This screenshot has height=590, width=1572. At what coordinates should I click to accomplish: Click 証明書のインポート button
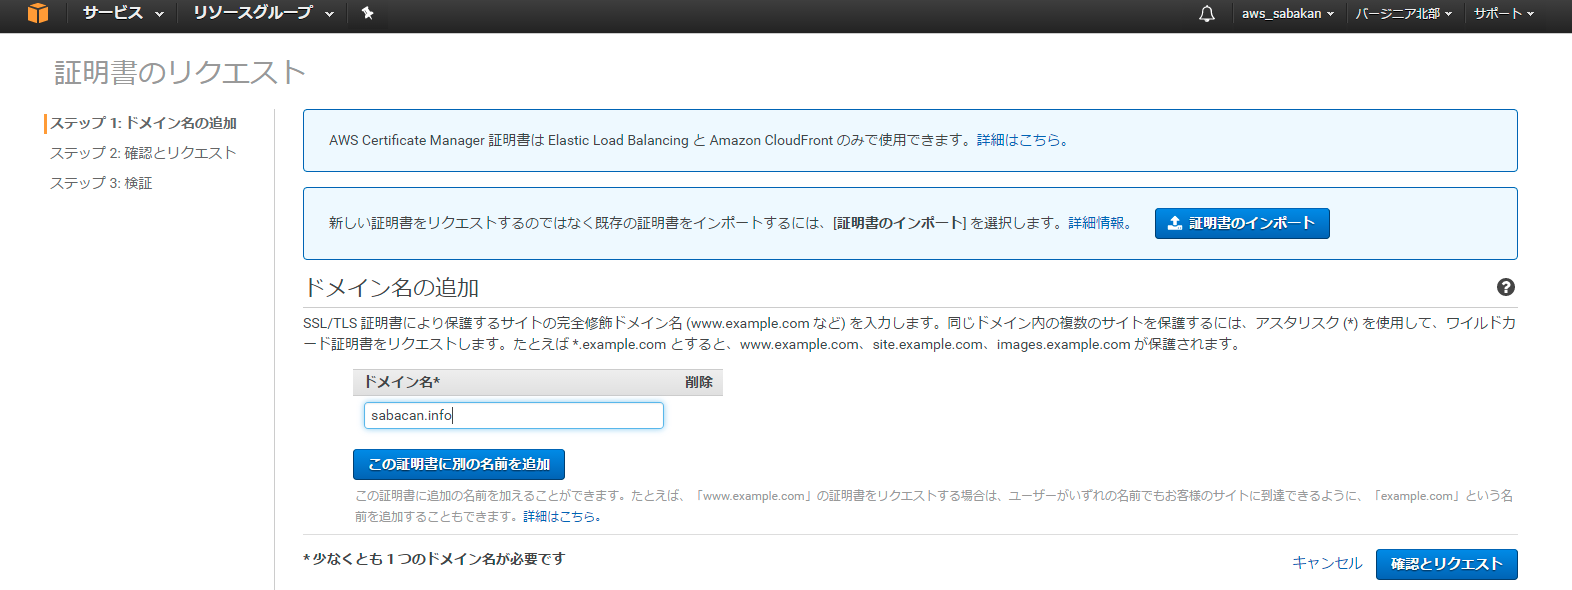(1242, 223)
